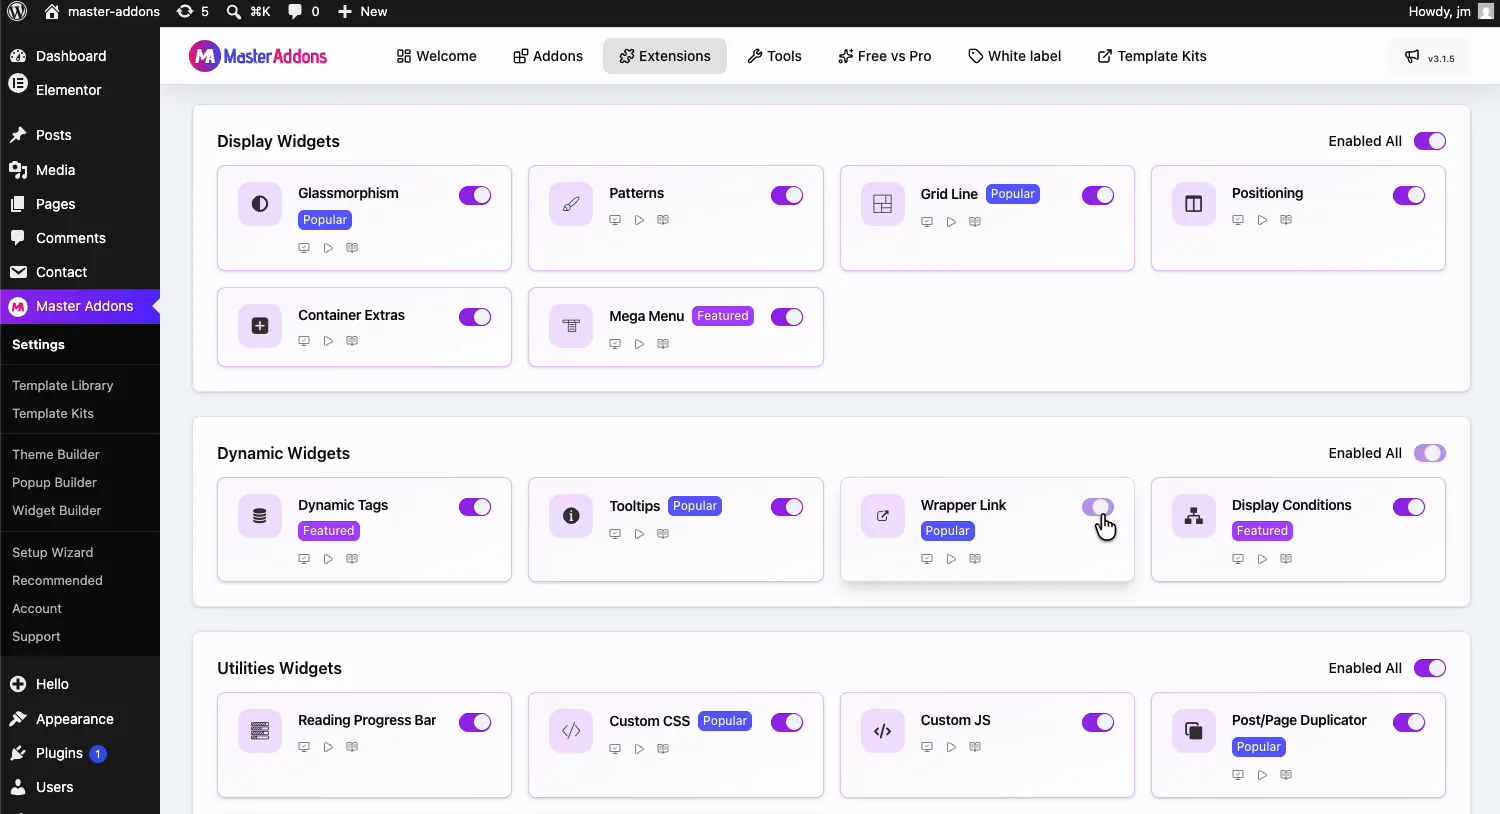Open master-addons site name link
Image resolution: width=1500 pixels, height=814 pixels.
coord(102,12)
